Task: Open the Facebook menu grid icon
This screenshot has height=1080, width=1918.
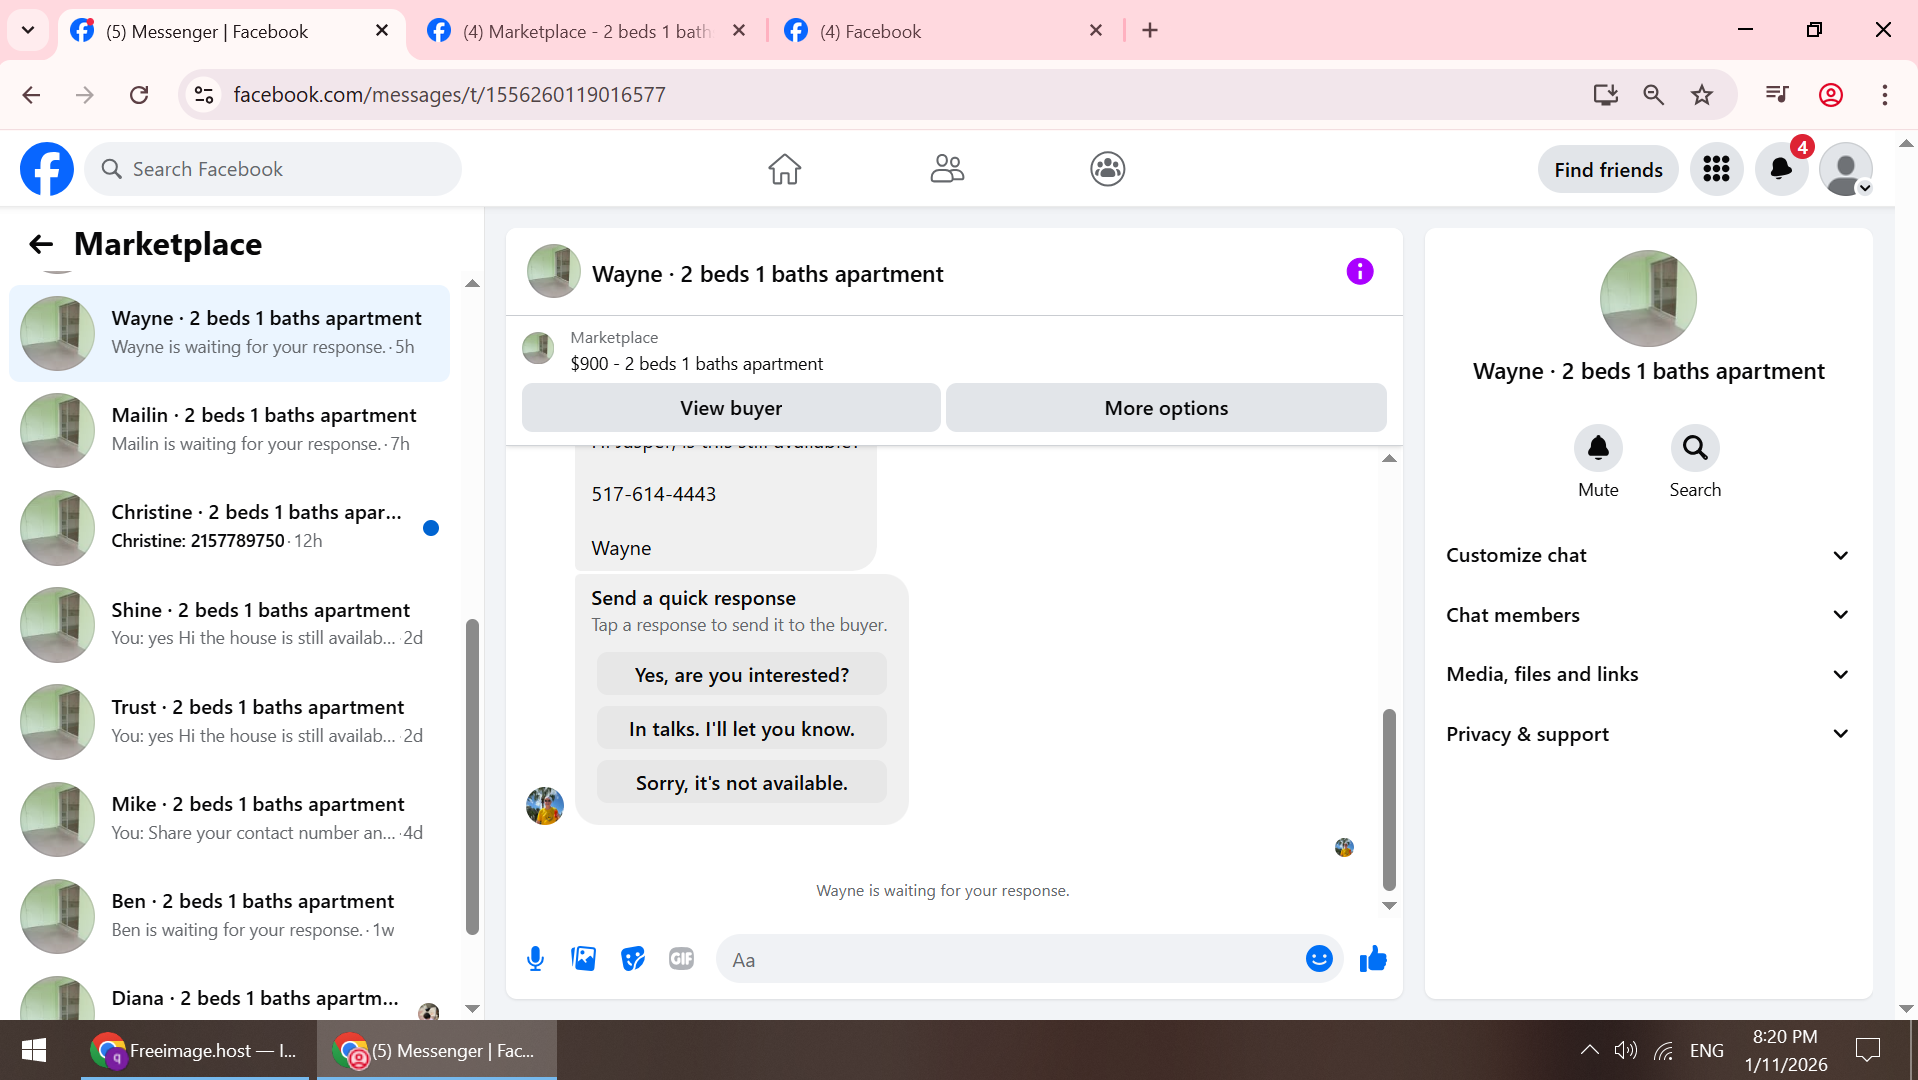Action: coord(1717,169)
